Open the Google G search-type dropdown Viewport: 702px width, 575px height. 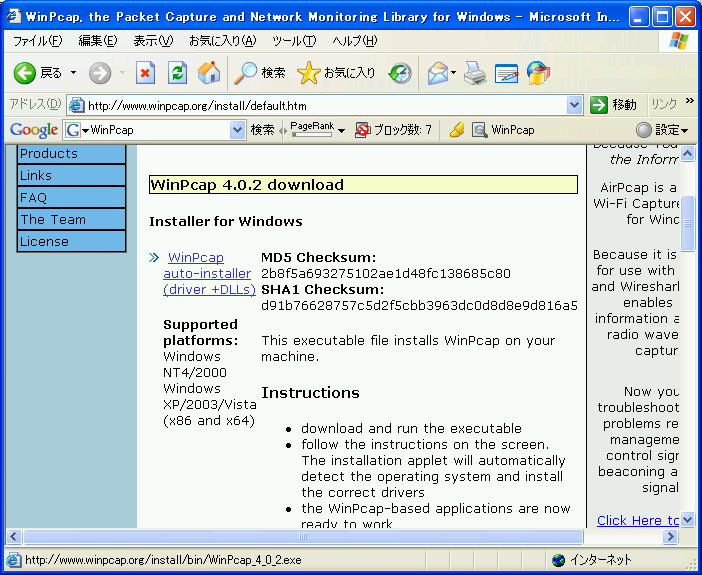[85, 131]
